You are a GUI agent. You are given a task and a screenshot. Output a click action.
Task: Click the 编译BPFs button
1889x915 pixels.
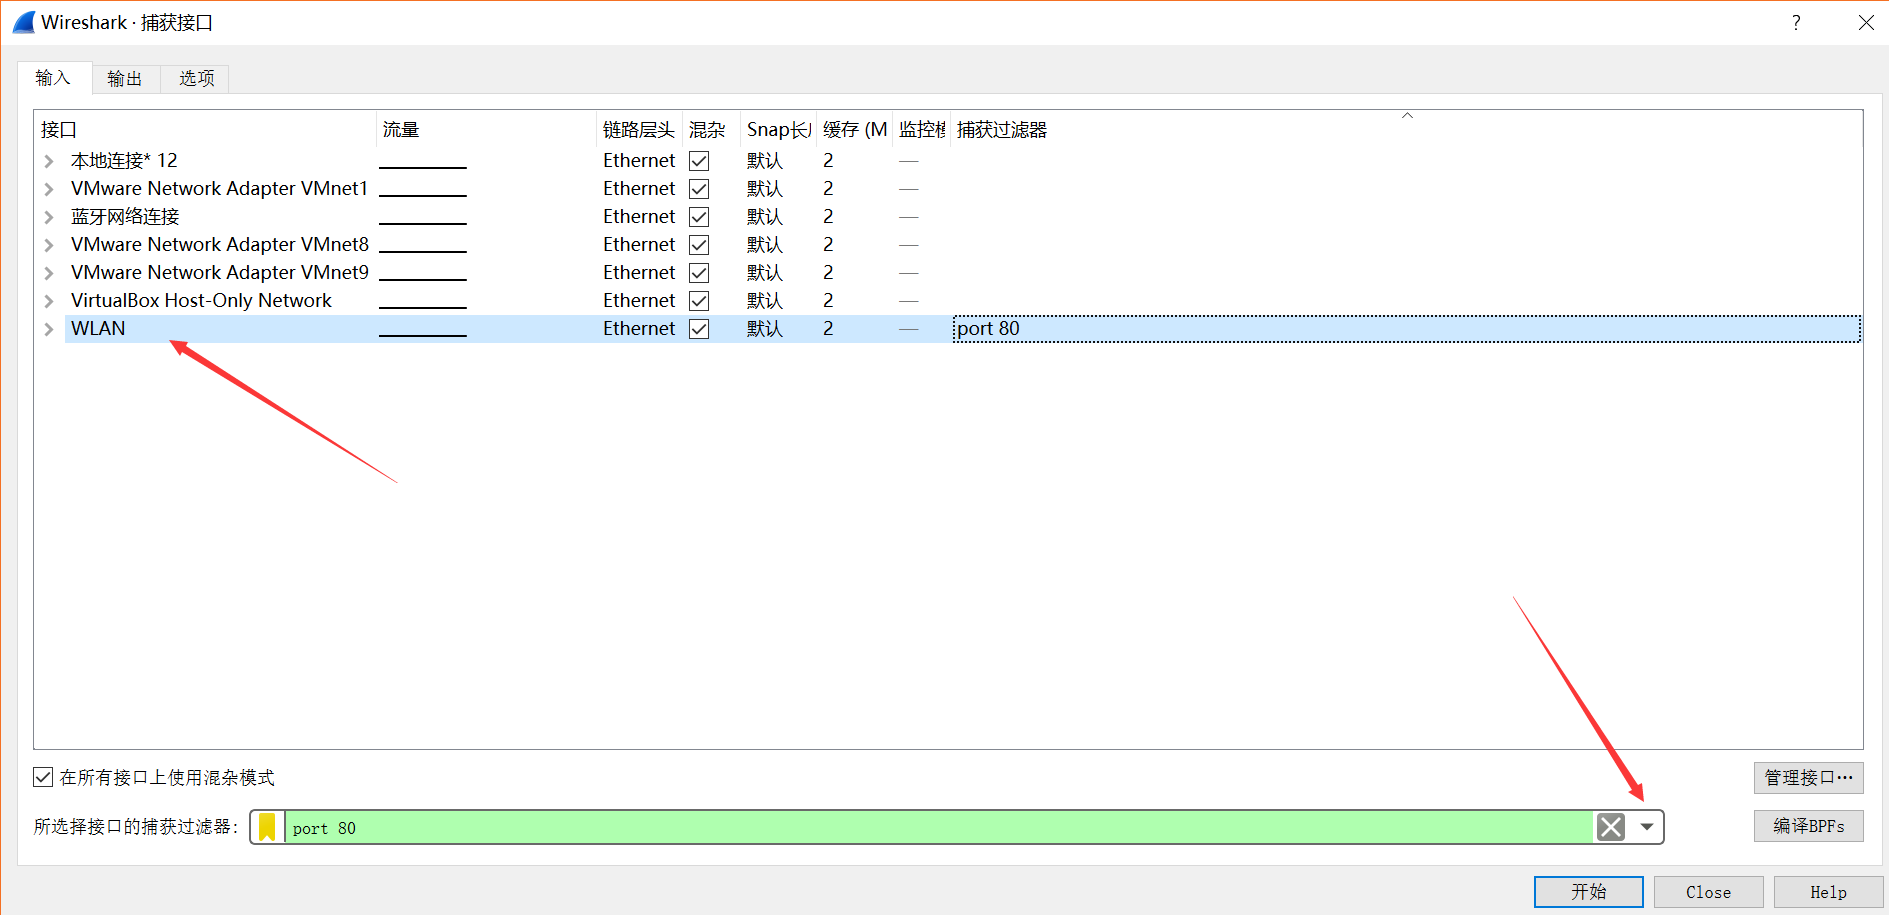pyautogui.click(x=1808, y=826)
